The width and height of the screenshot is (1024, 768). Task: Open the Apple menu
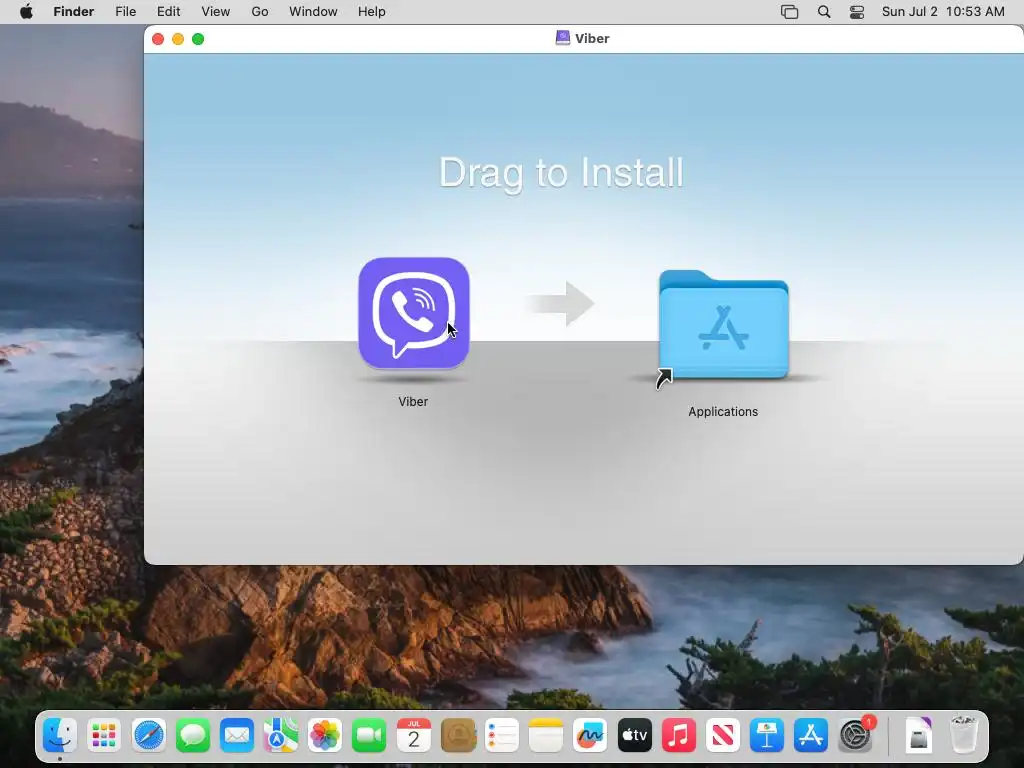click(26, 12)
